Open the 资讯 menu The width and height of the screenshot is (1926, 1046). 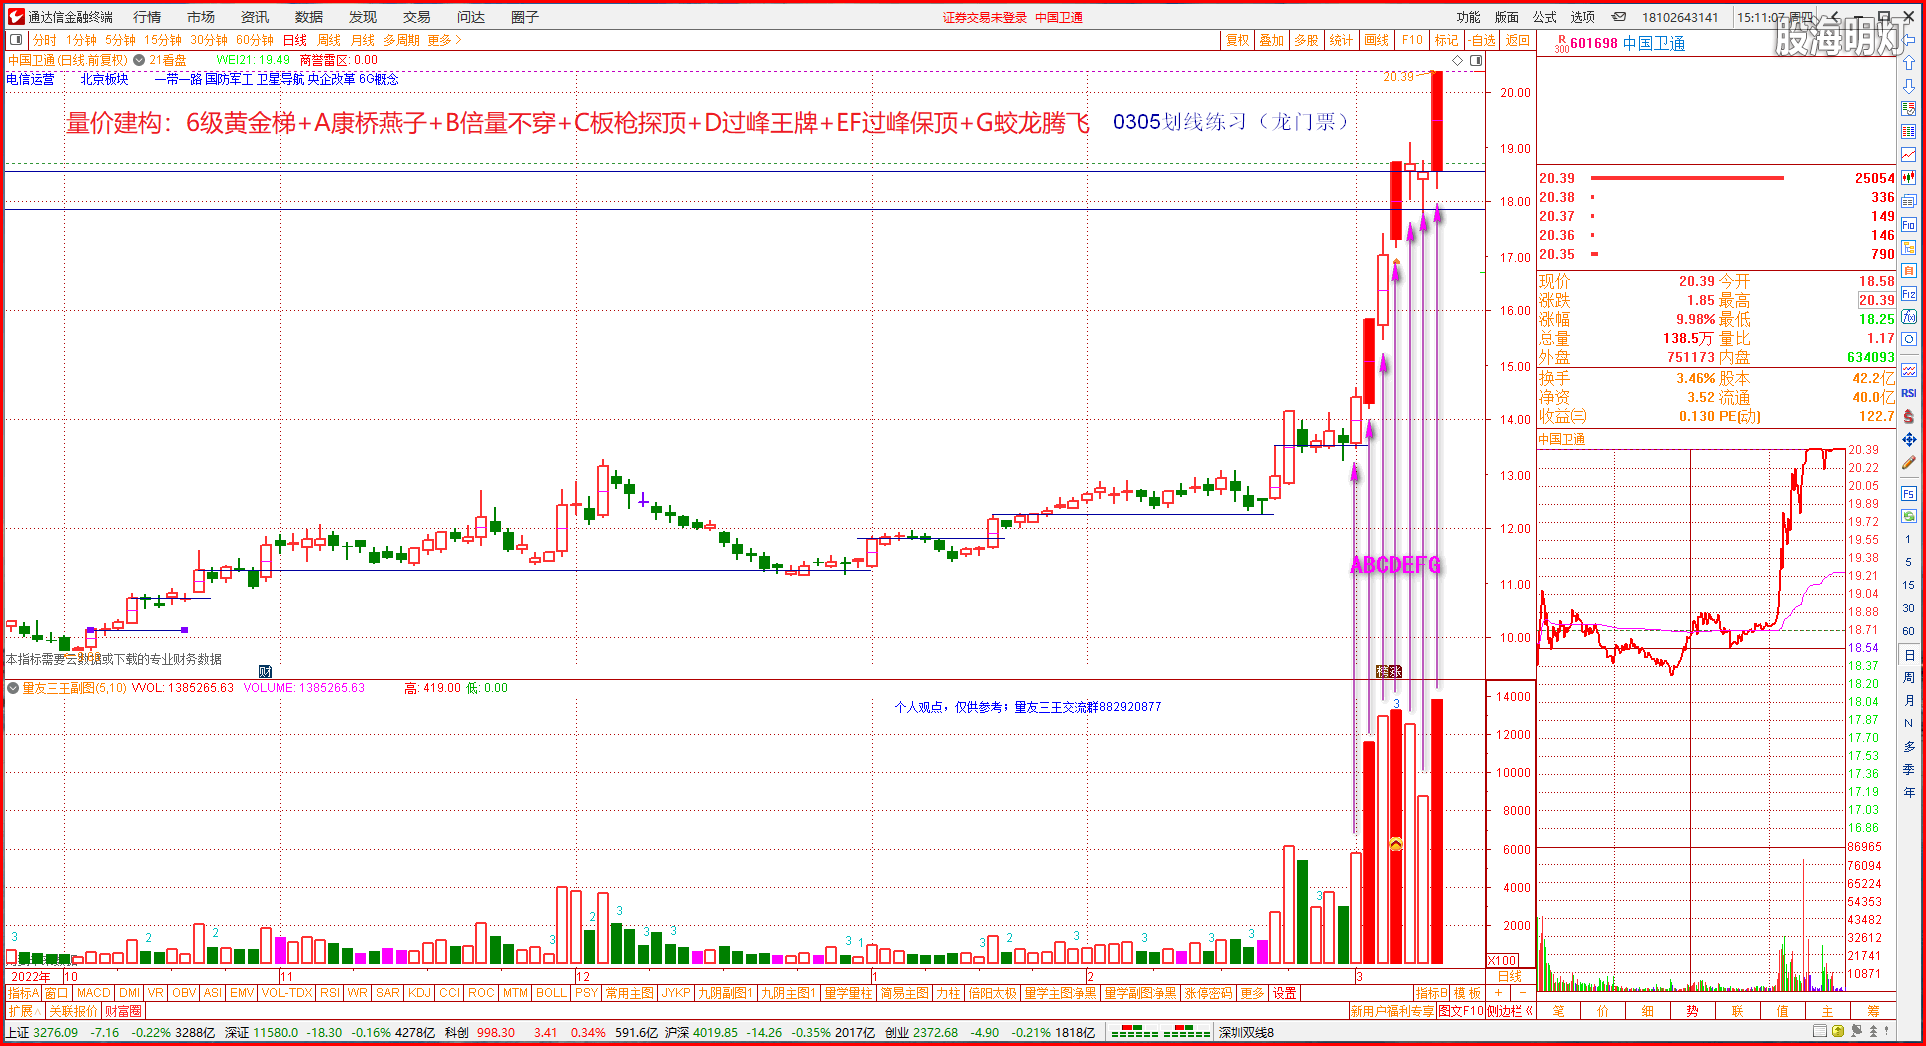pyautogui.click(x=255, y=17)
